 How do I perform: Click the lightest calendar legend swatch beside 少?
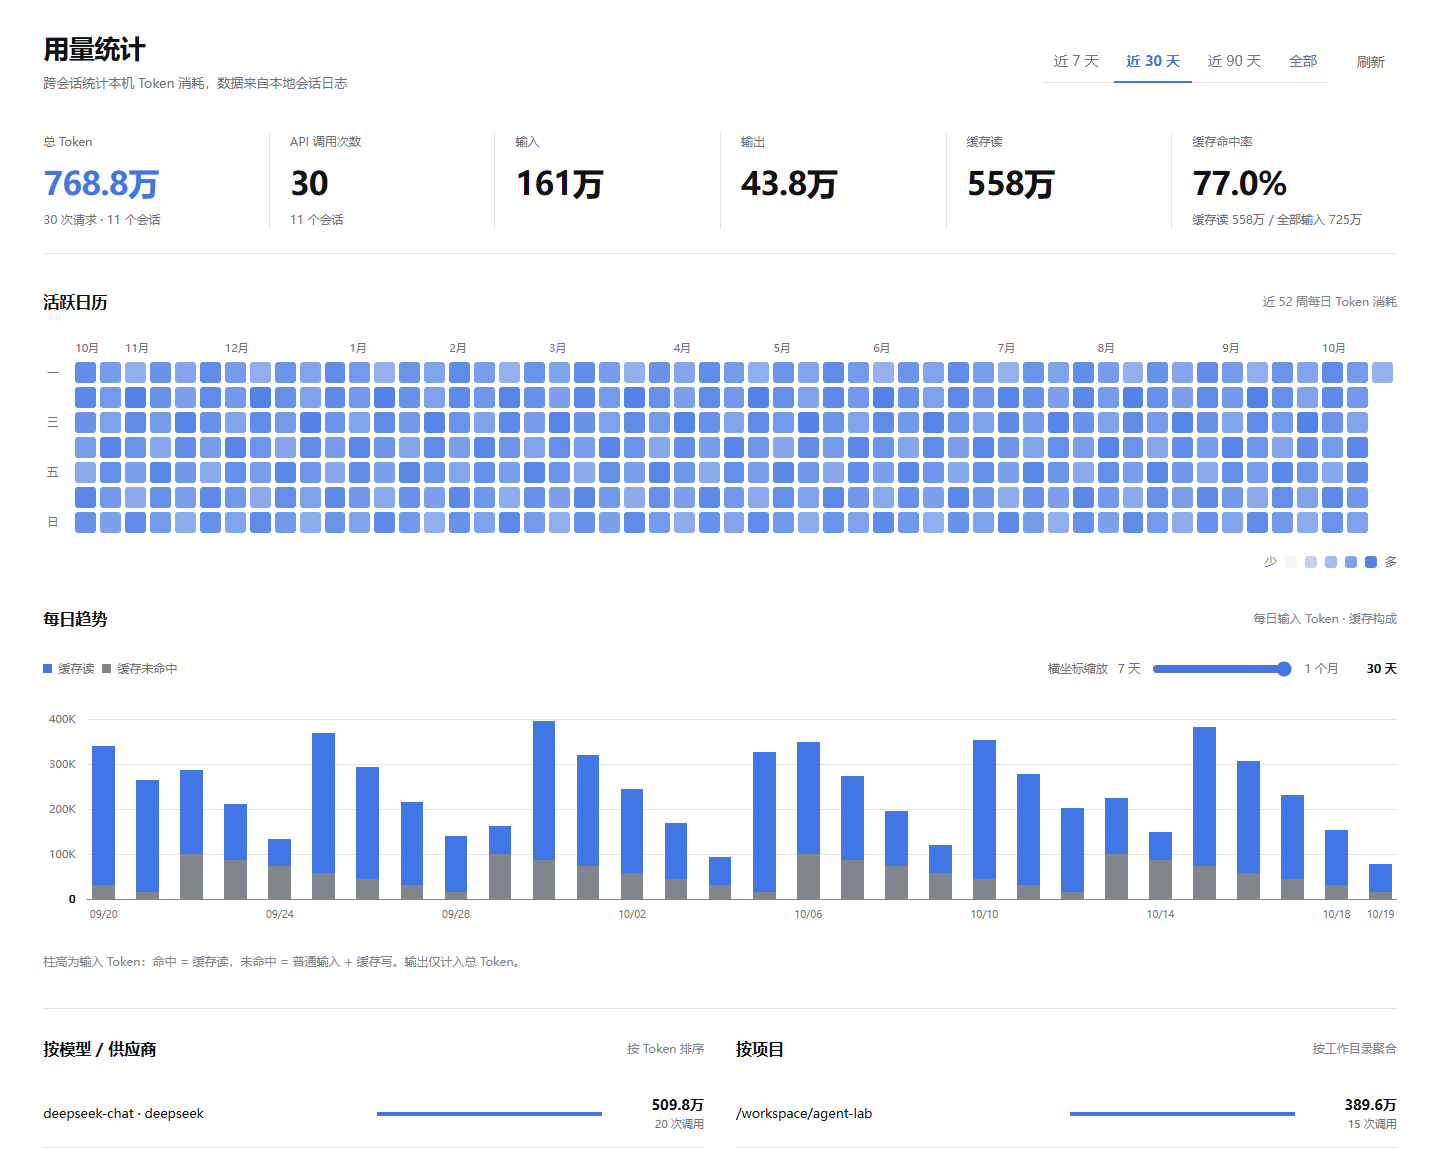click(x=1291, y=562)
